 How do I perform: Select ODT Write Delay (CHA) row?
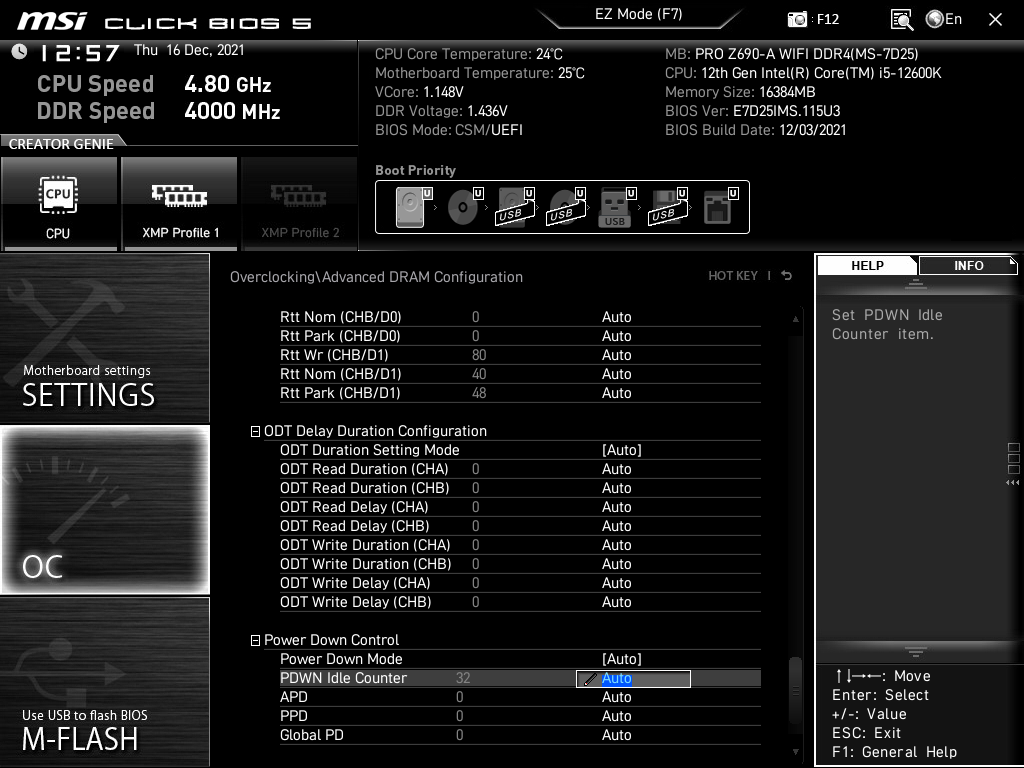point(520,583)
